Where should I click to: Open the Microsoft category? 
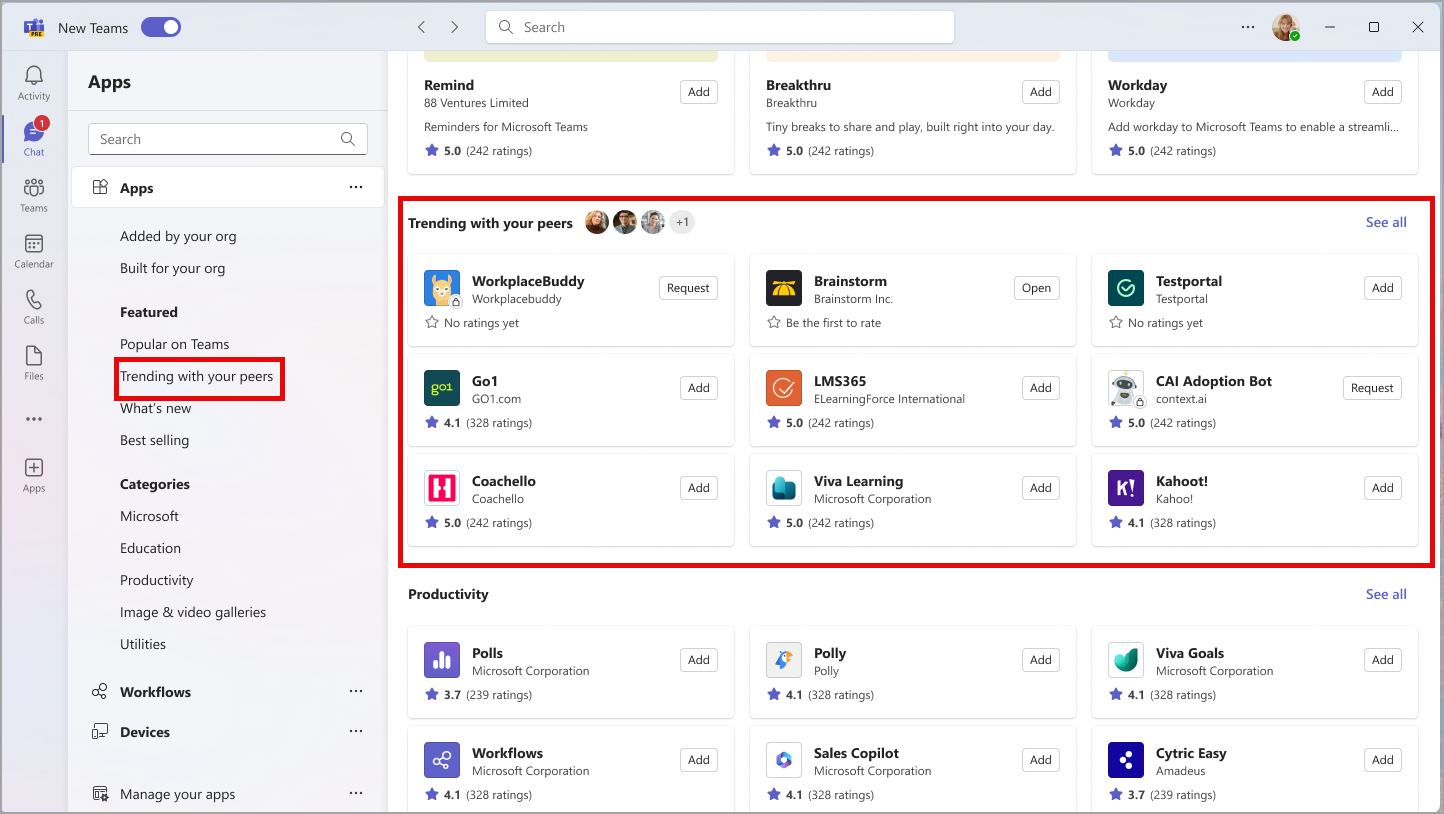point(149,516)
